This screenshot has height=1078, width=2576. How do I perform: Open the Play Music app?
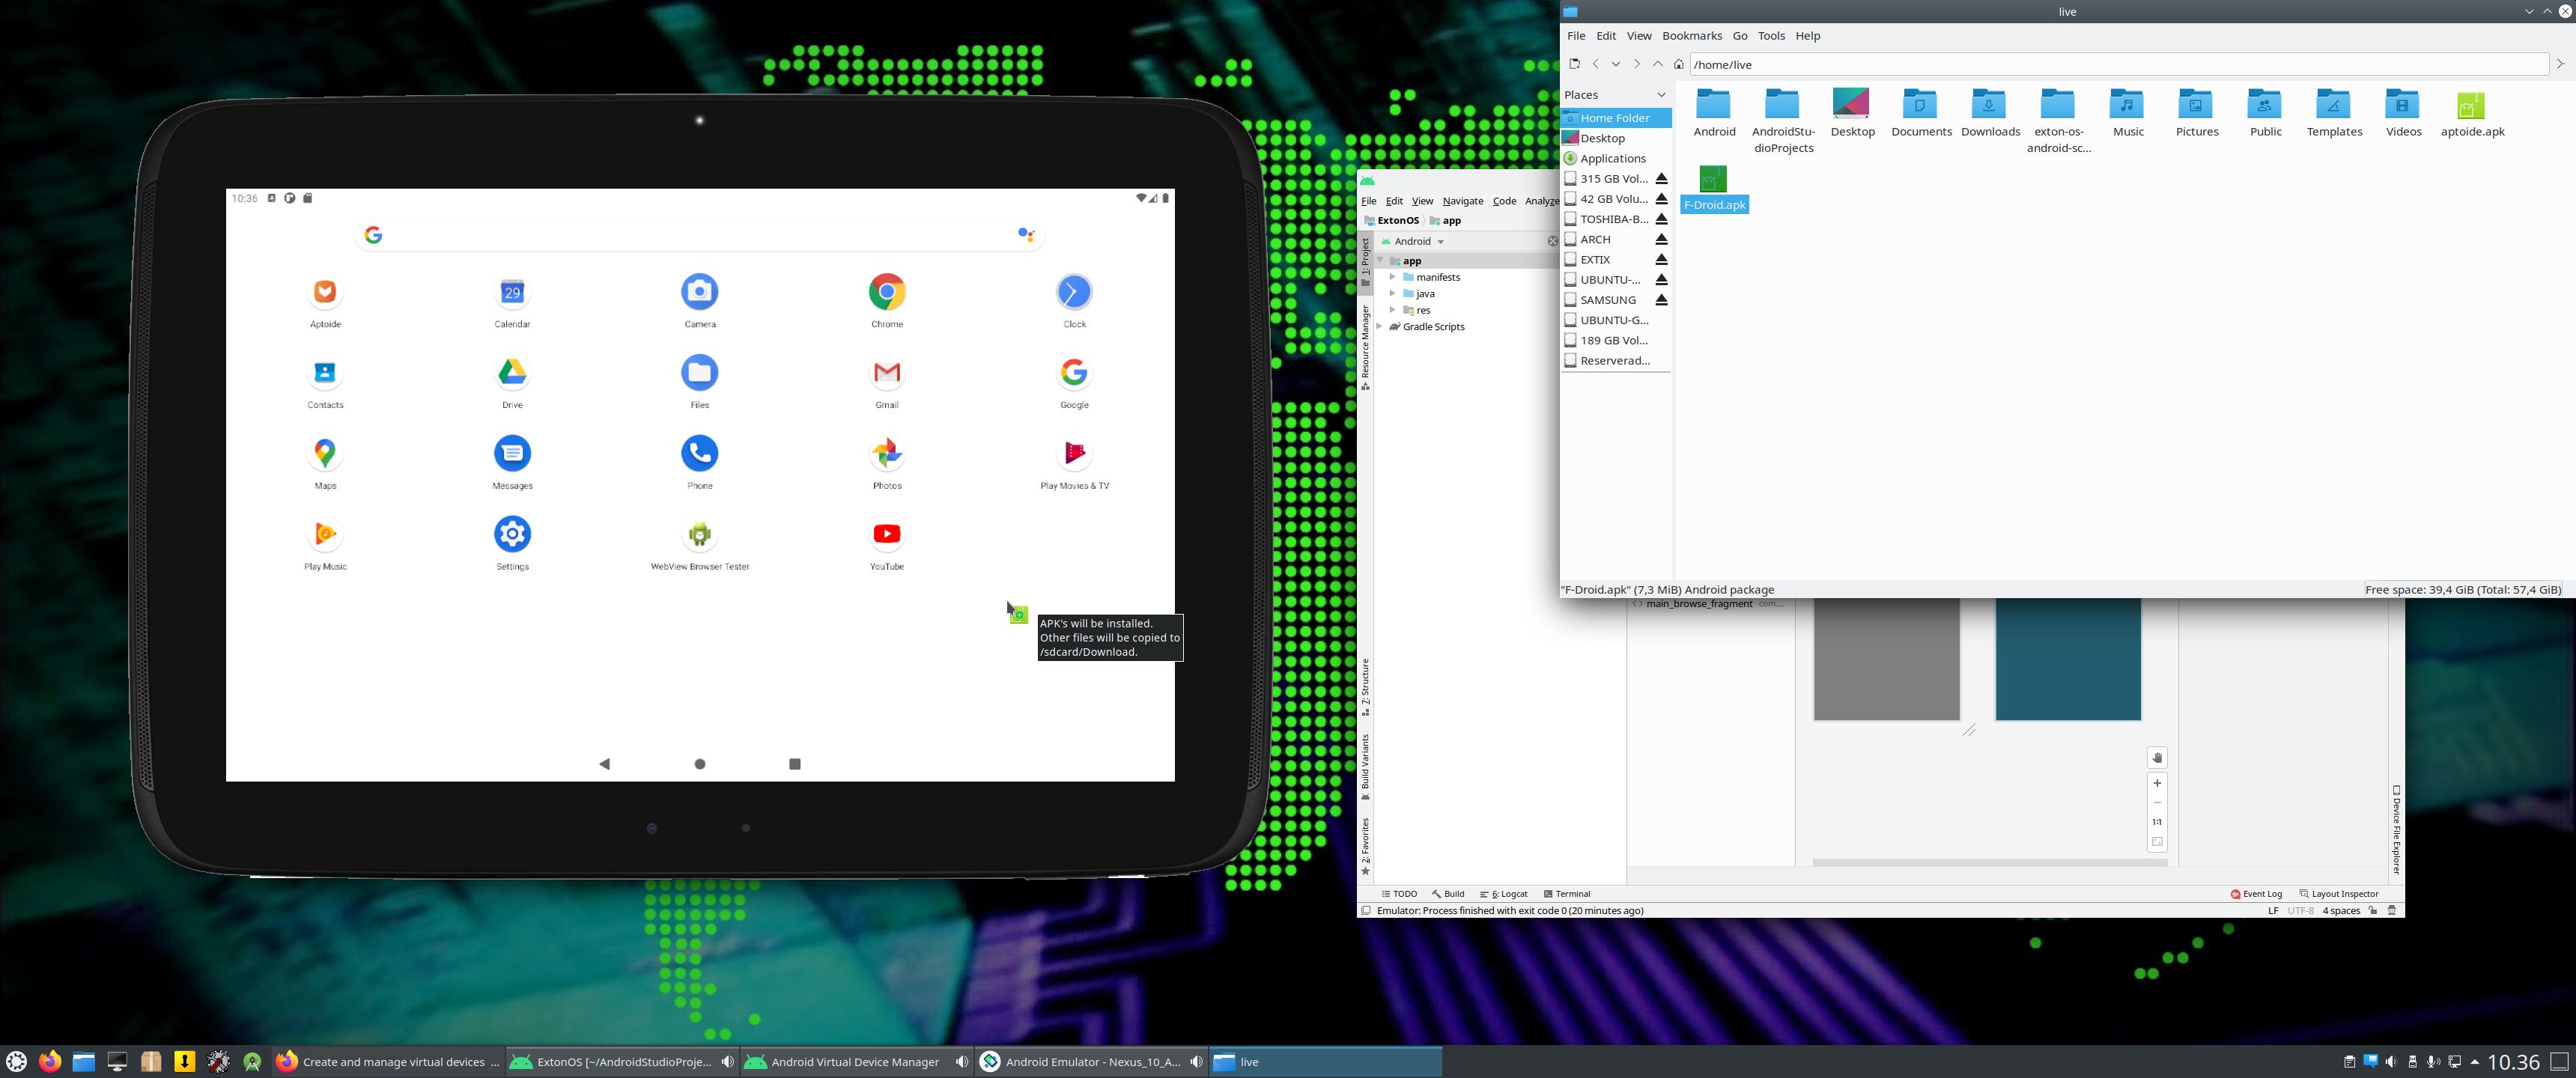tap(325, 535)
